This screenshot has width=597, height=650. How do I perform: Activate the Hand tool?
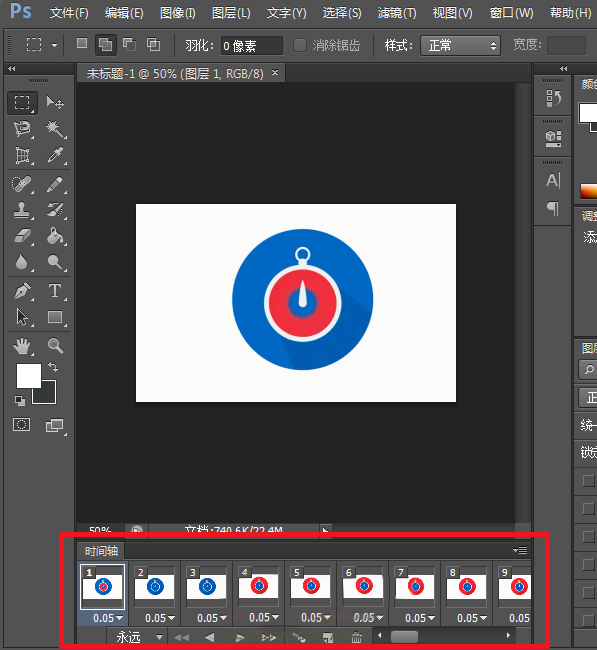[x=22, y=346]
